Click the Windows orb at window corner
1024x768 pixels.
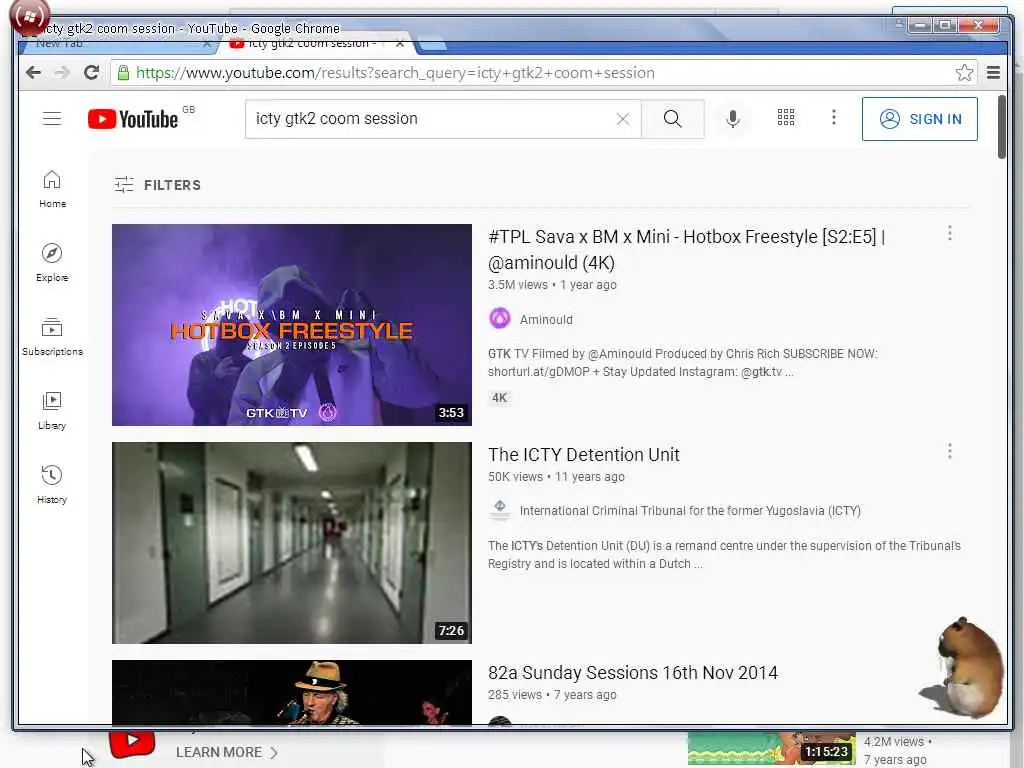pos(29,17)
